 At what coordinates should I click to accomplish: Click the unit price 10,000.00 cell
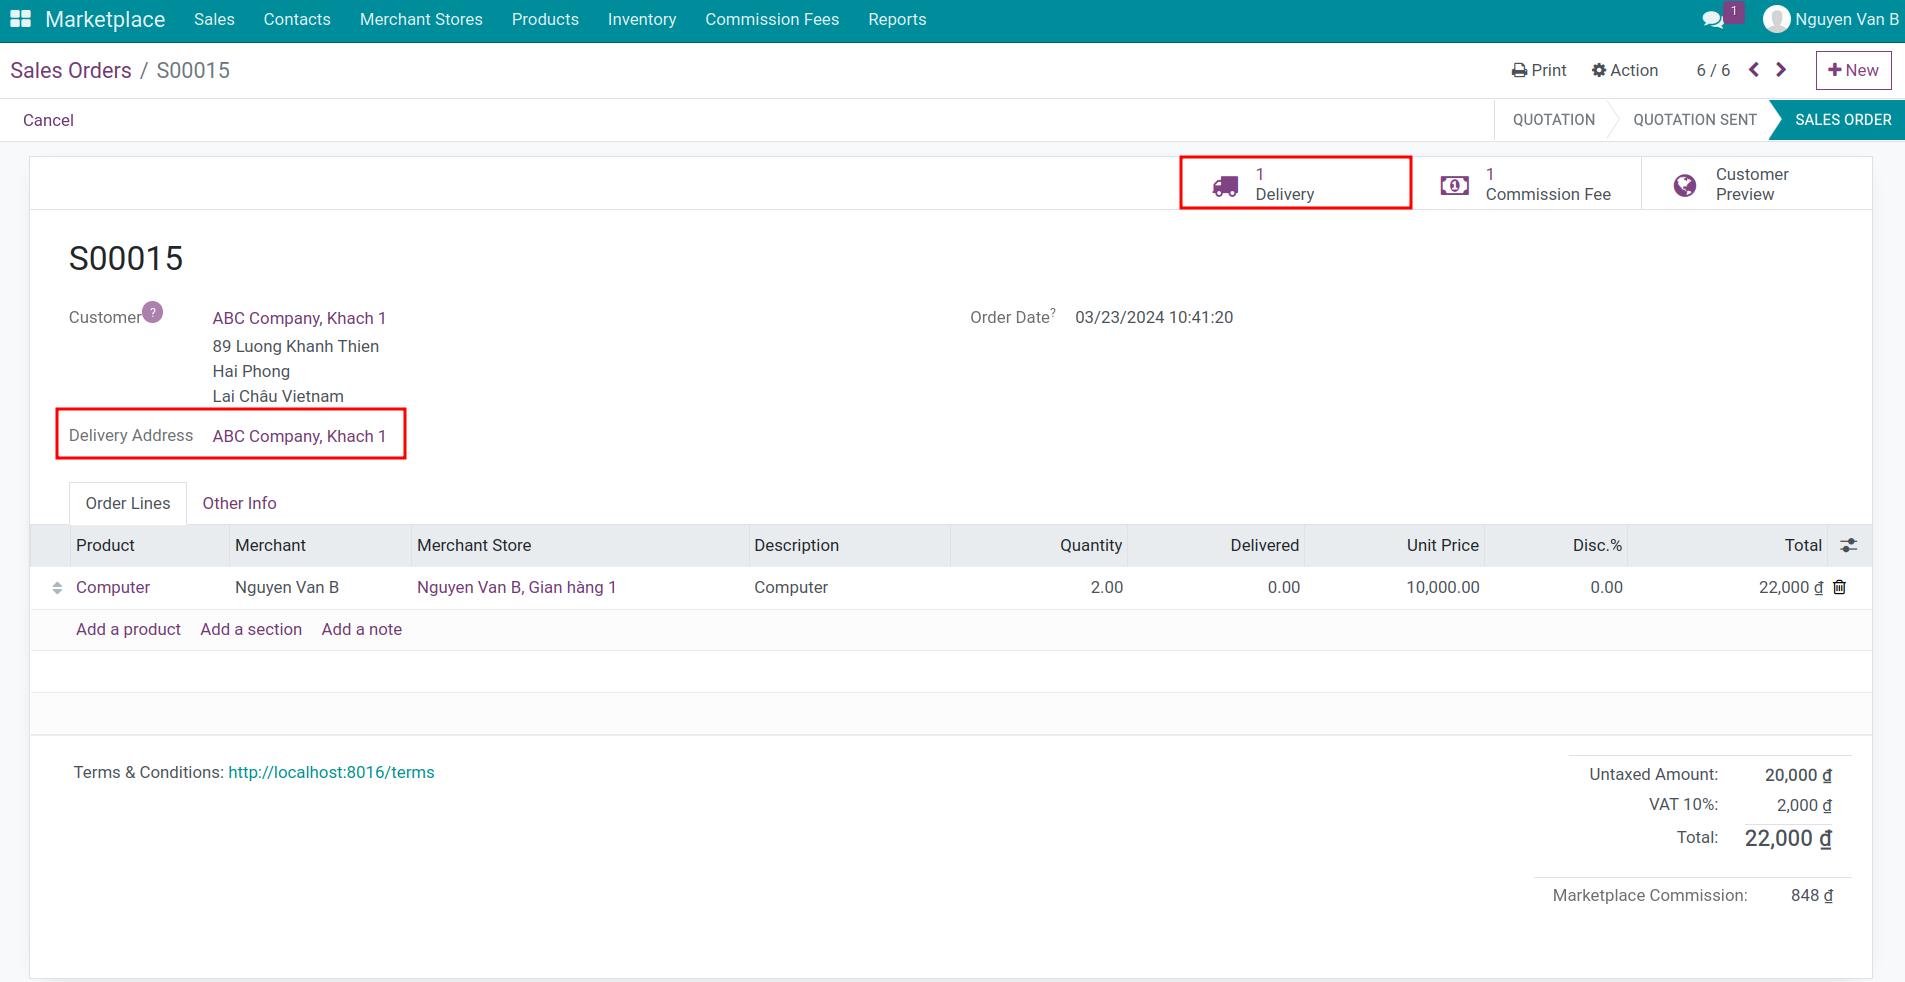click(x=1394, y=587)
